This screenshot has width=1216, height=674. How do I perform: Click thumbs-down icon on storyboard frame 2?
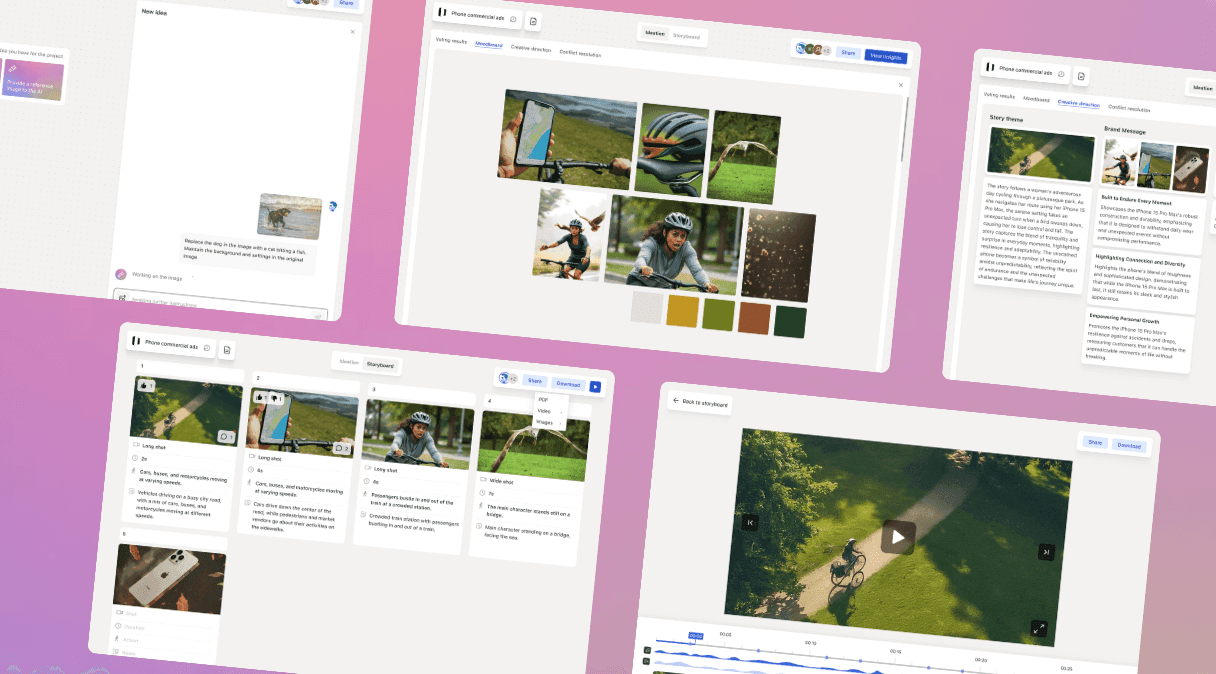(x=274, y=398)
